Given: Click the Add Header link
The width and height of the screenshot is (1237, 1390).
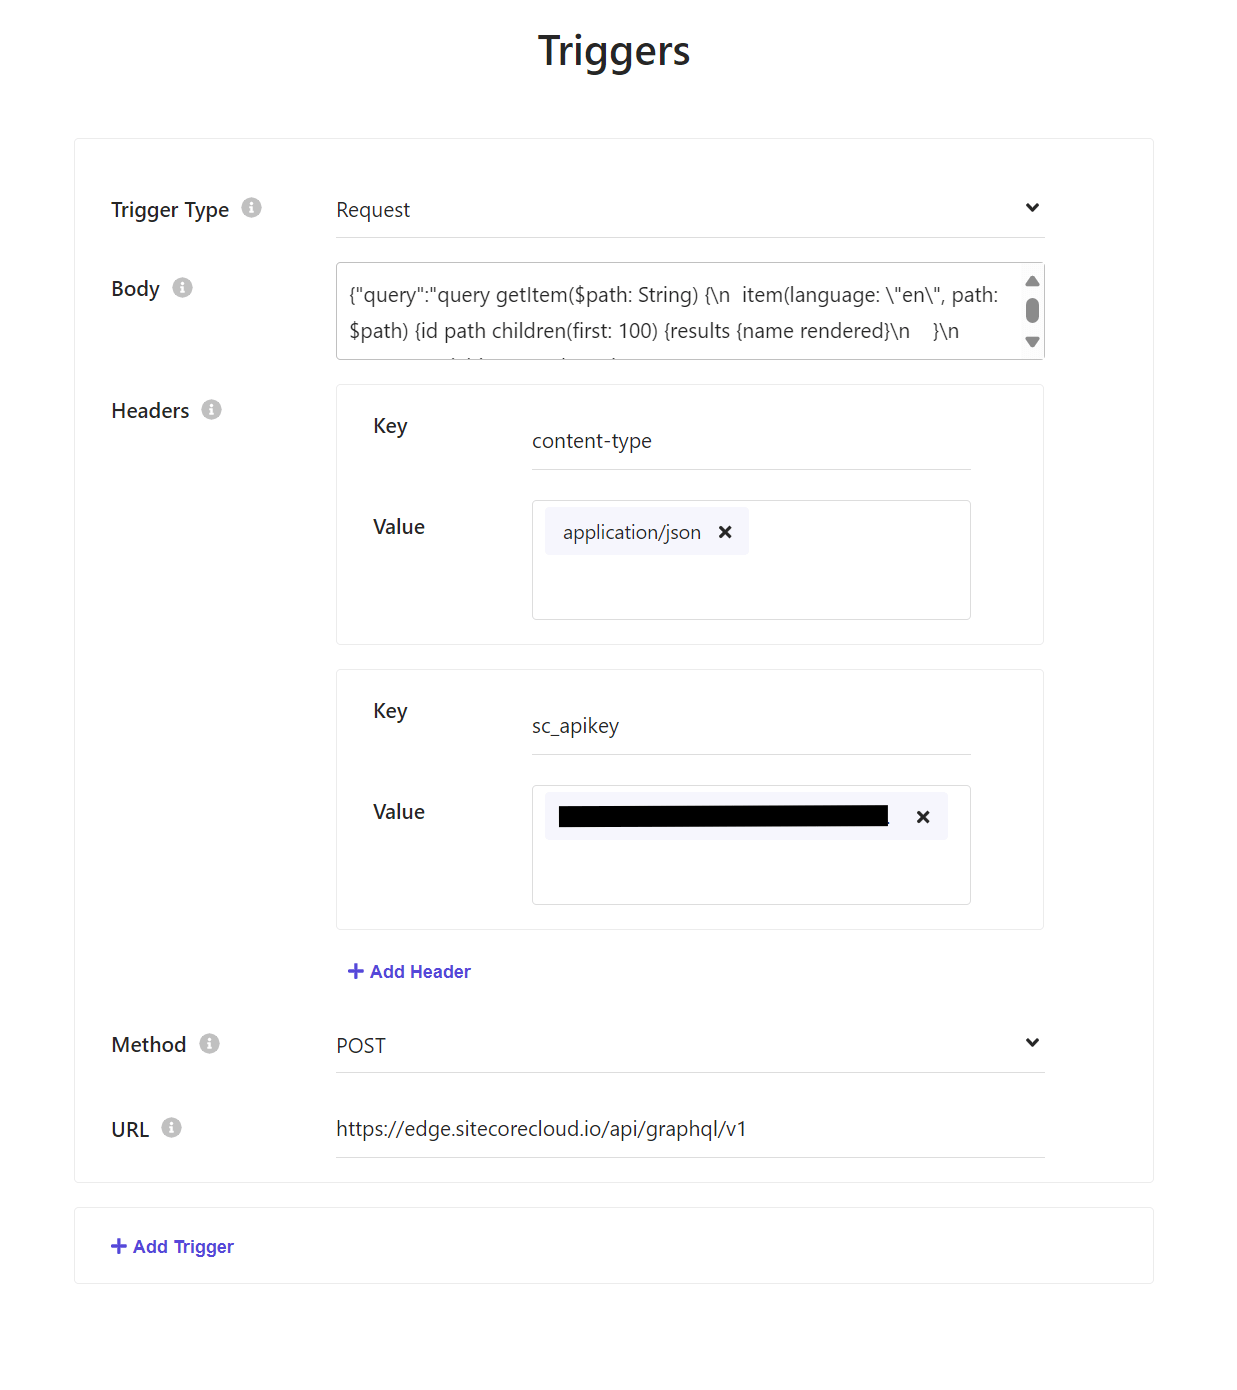Looking at the screenshot, I should point(409,972).
